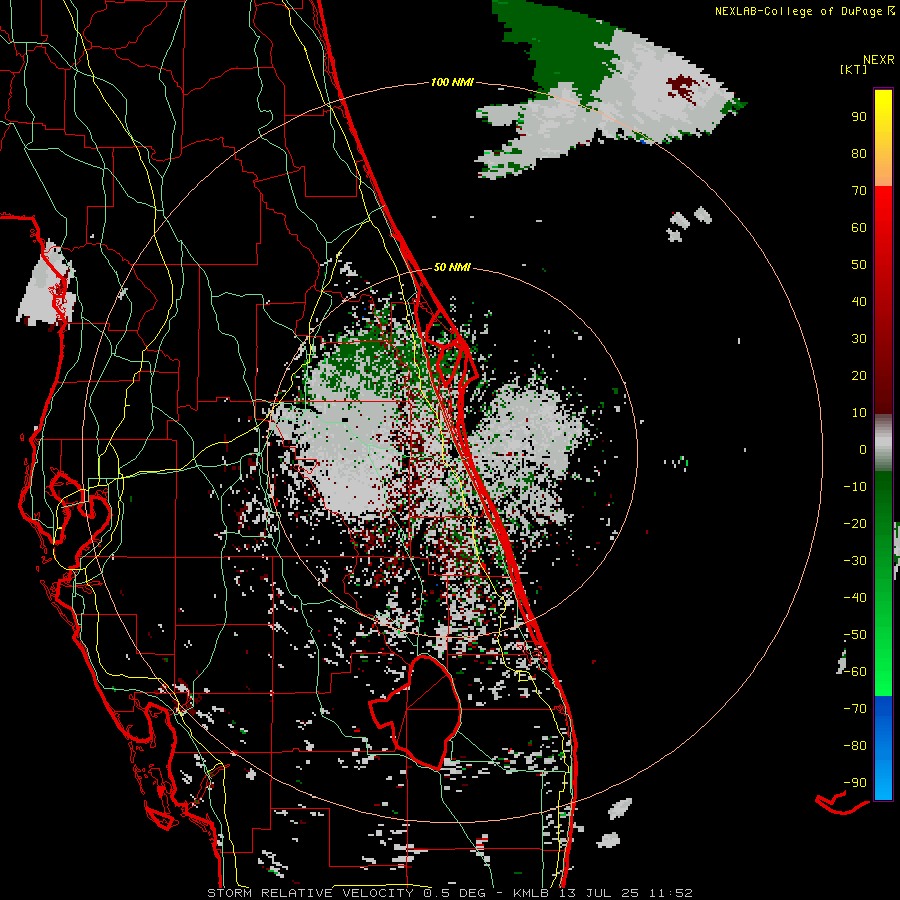The image size is (900, 900).
Task: Click the dark red patch in the northeast echo
Action: [683, 87]
